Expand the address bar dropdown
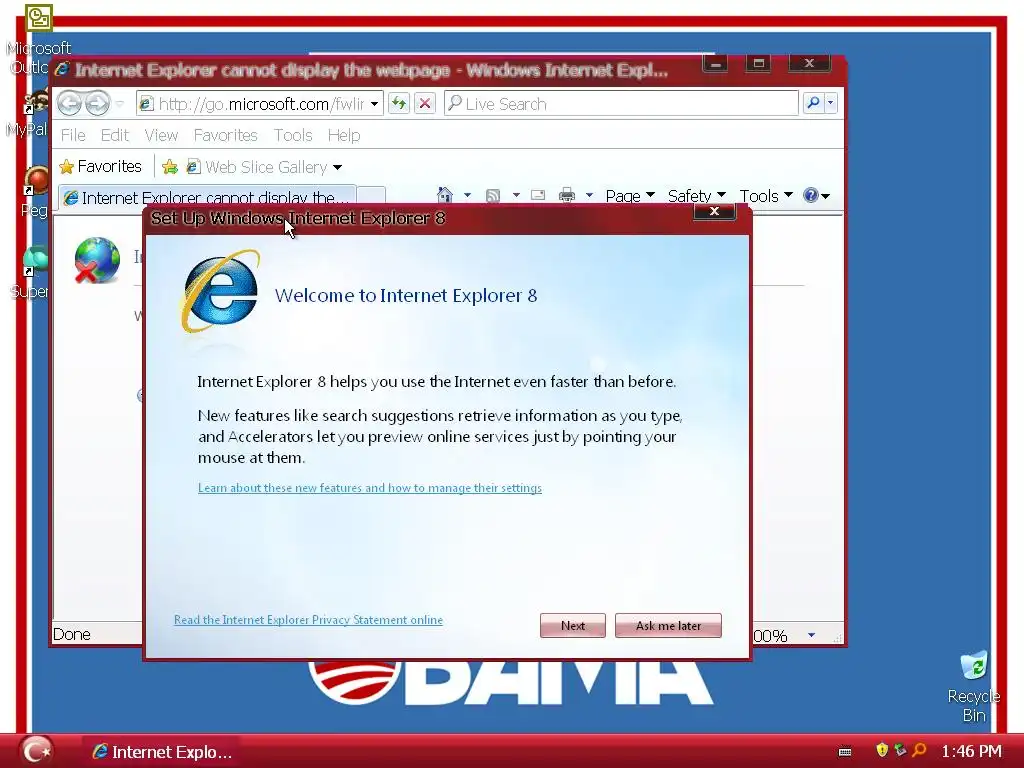Viewport: 1024px width, 768px height. [x=374, y=104]
